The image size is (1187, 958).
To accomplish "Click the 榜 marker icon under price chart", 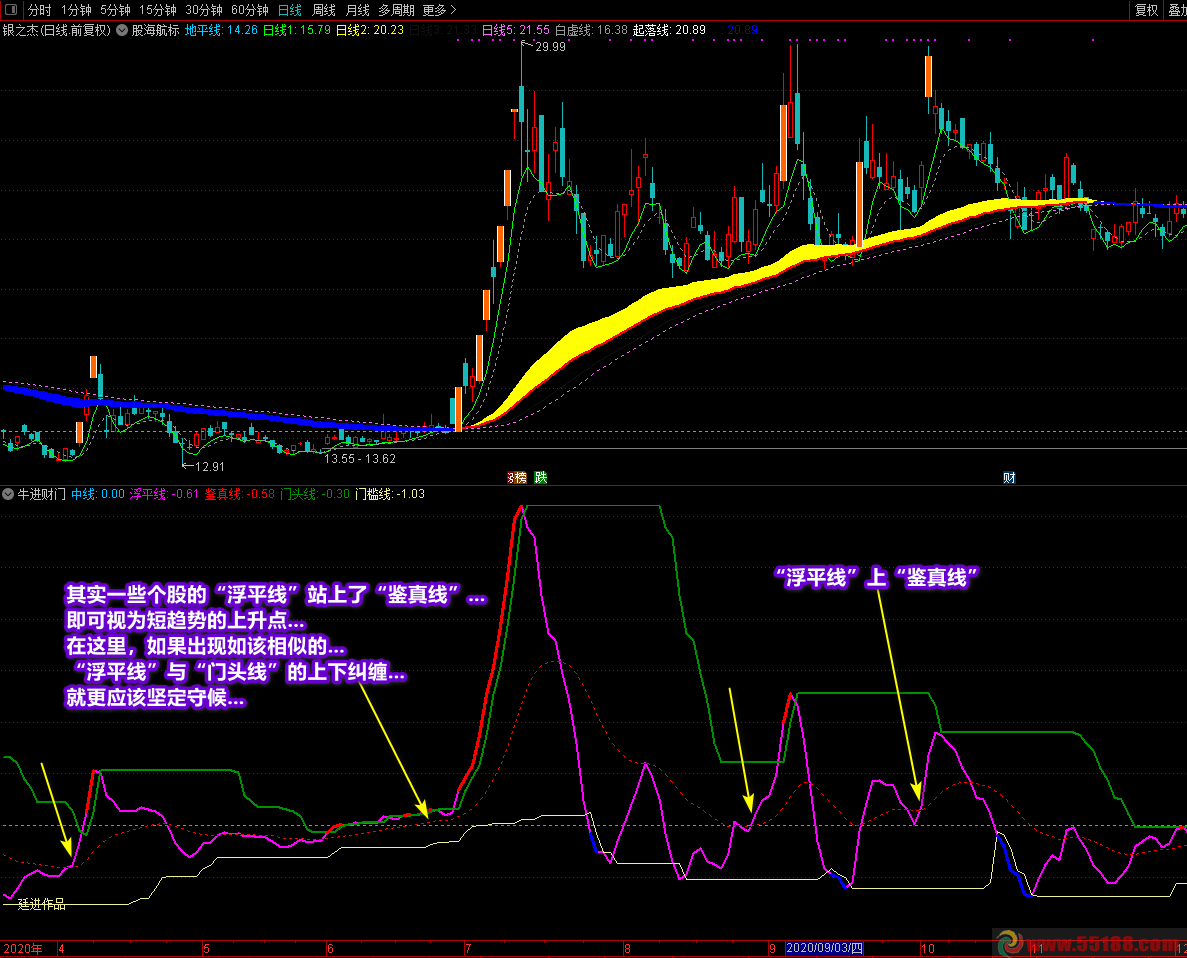I will [x=516, y=478].
